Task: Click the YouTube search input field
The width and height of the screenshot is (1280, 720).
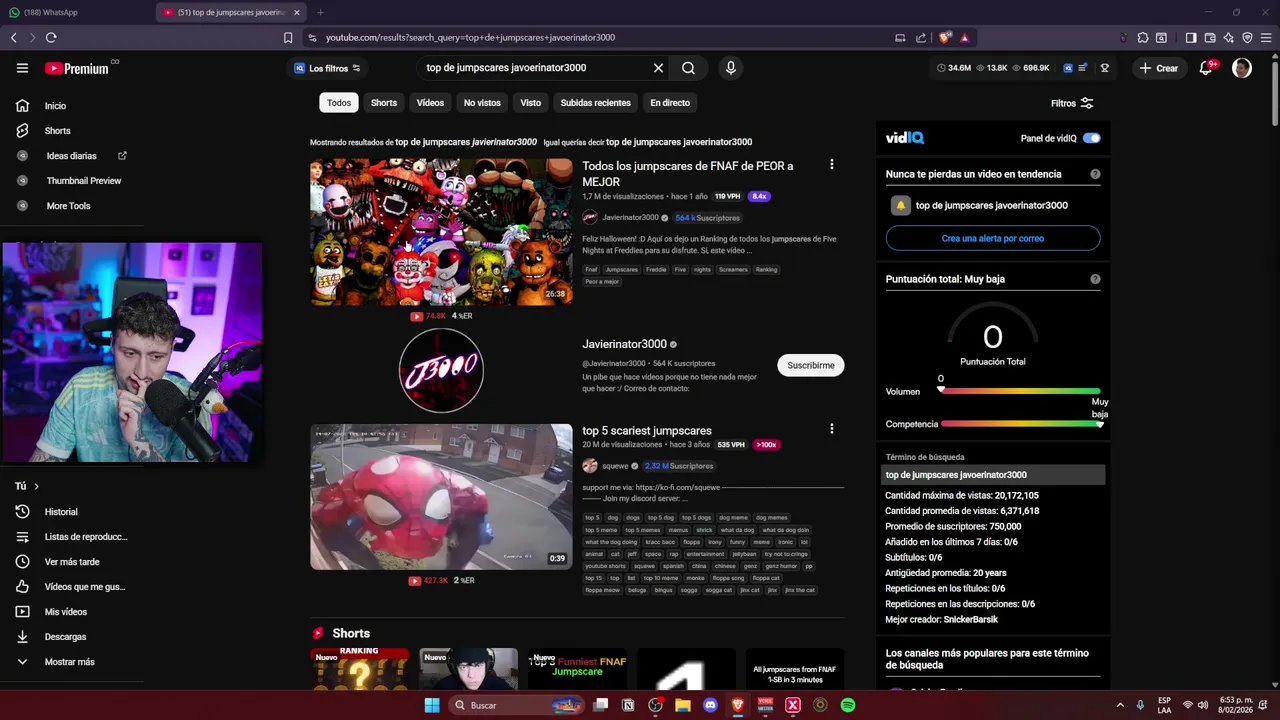Action: pyautogui.click(x=535, y=68)
